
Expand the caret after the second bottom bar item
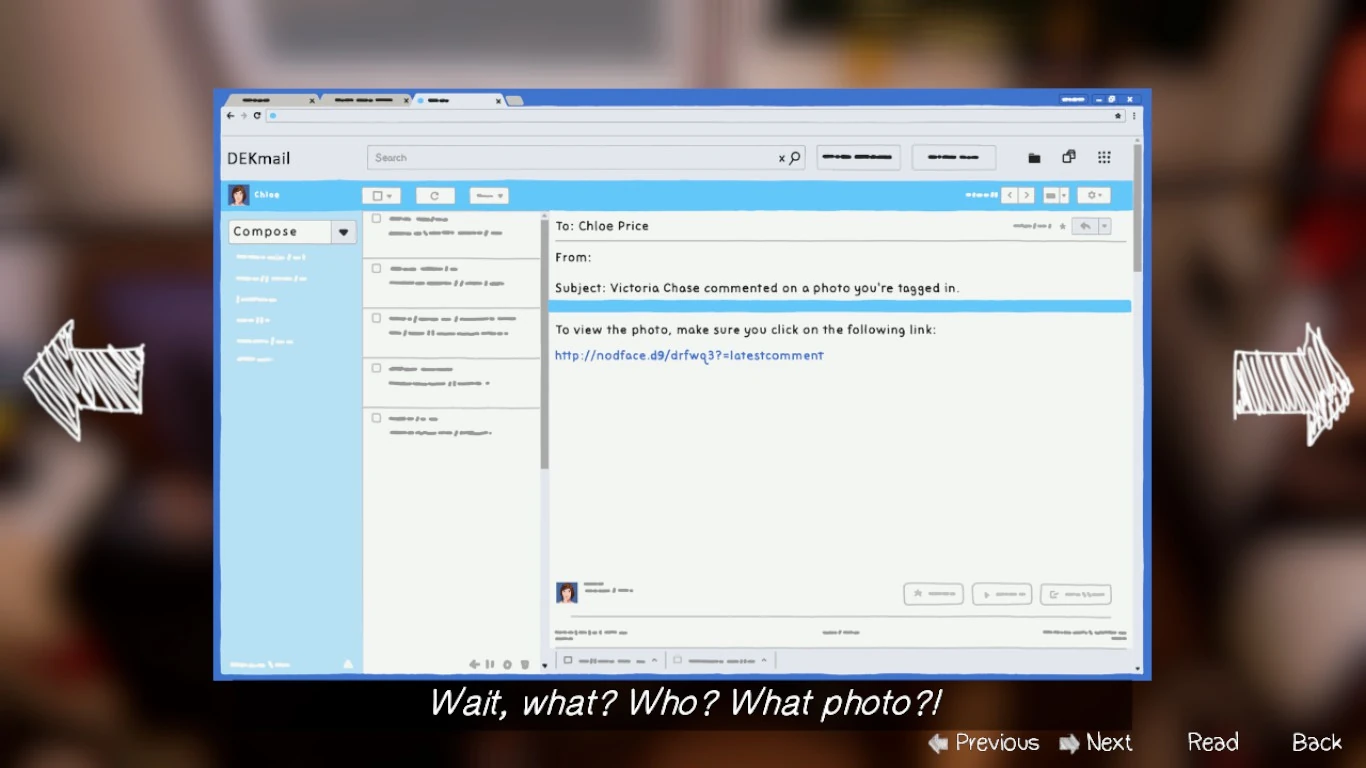click(764, 660)
